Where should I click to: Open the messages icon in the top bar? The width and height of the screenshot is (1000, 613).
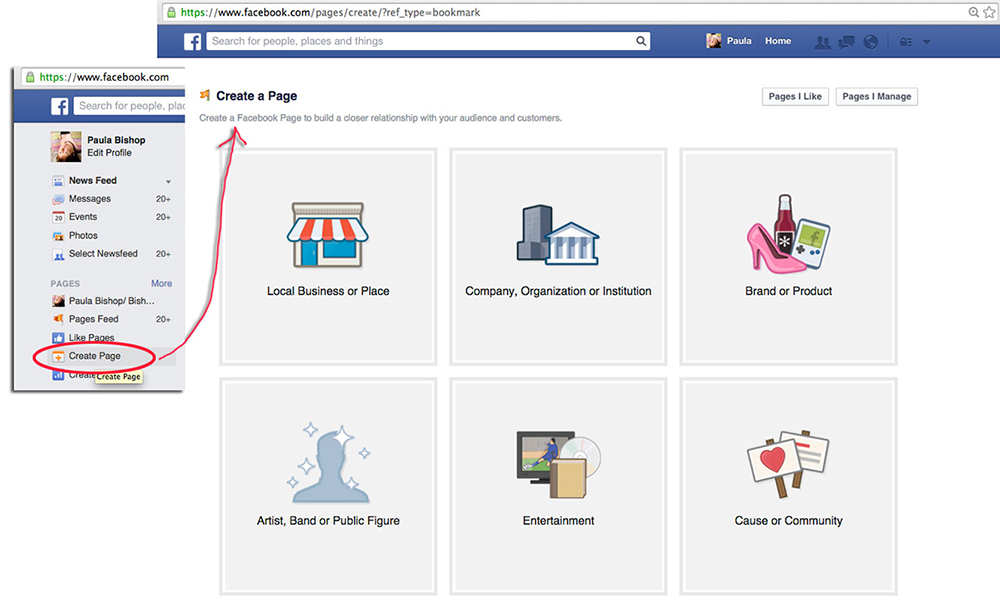point(846,42)
